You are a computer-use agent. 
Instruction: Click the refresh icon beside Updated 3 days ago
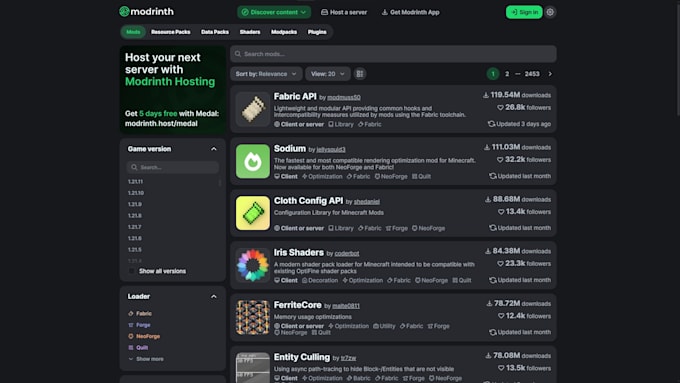[491, 124]
